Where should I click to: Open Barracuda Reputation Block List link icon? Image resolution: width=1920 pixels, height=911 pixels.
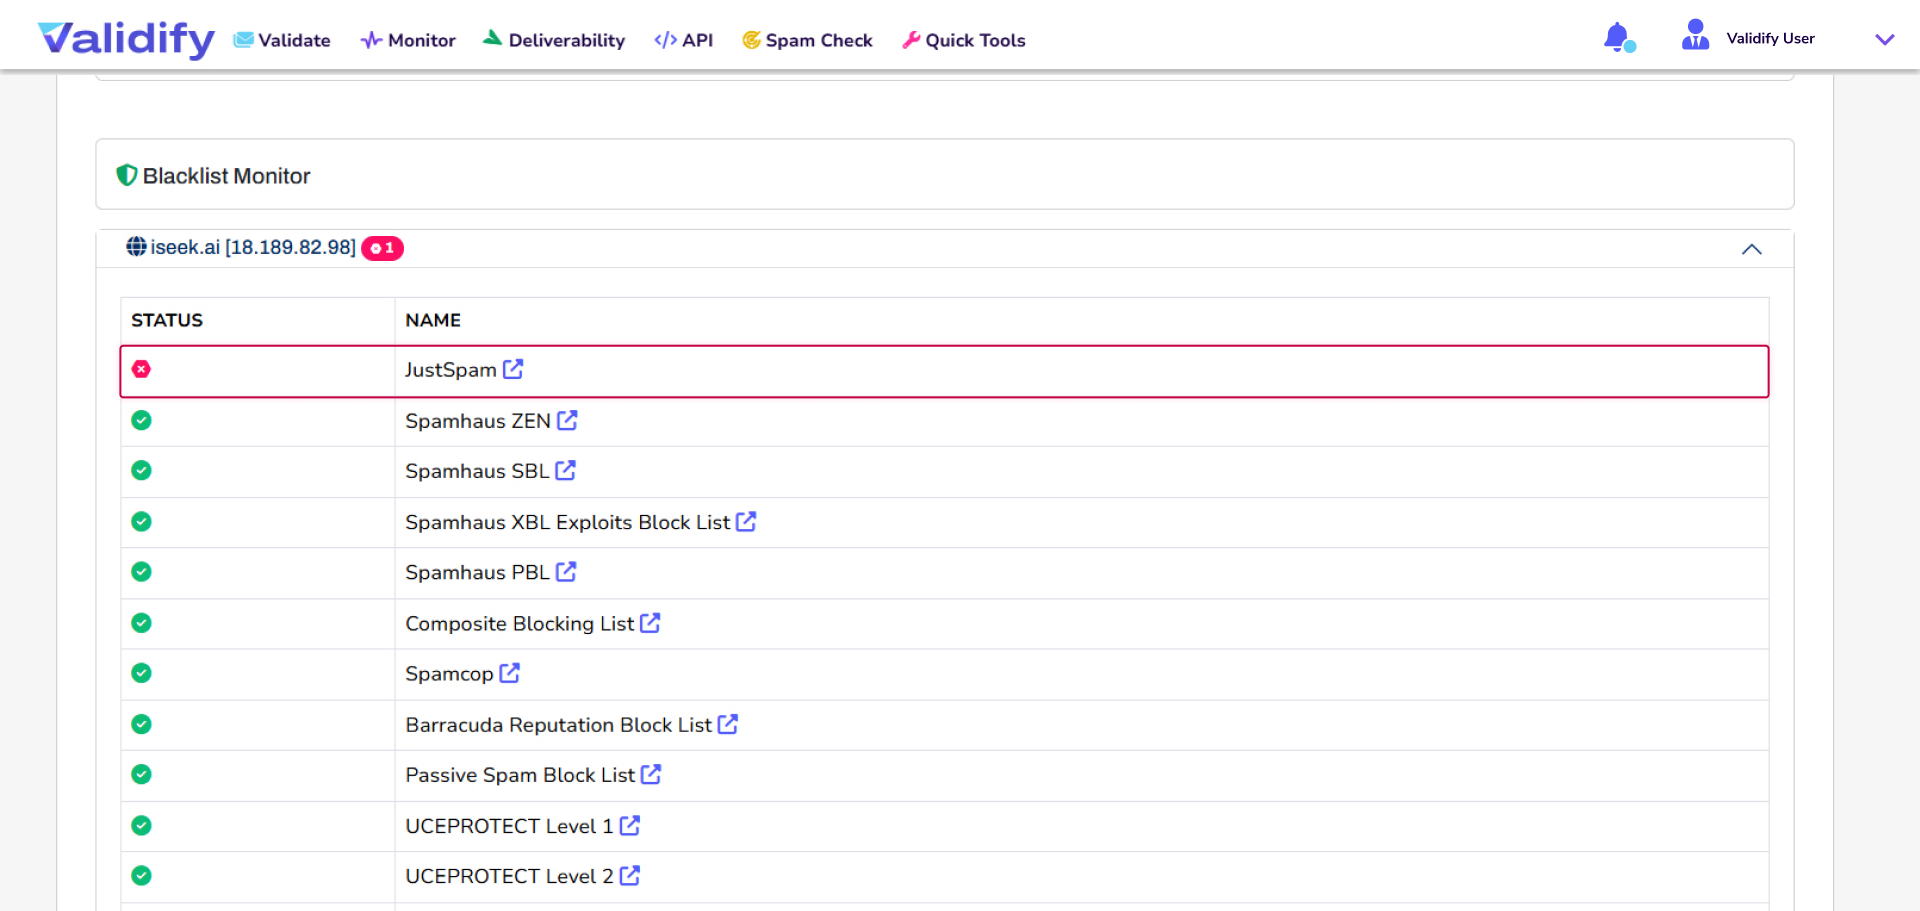click(x=728, y=724)
